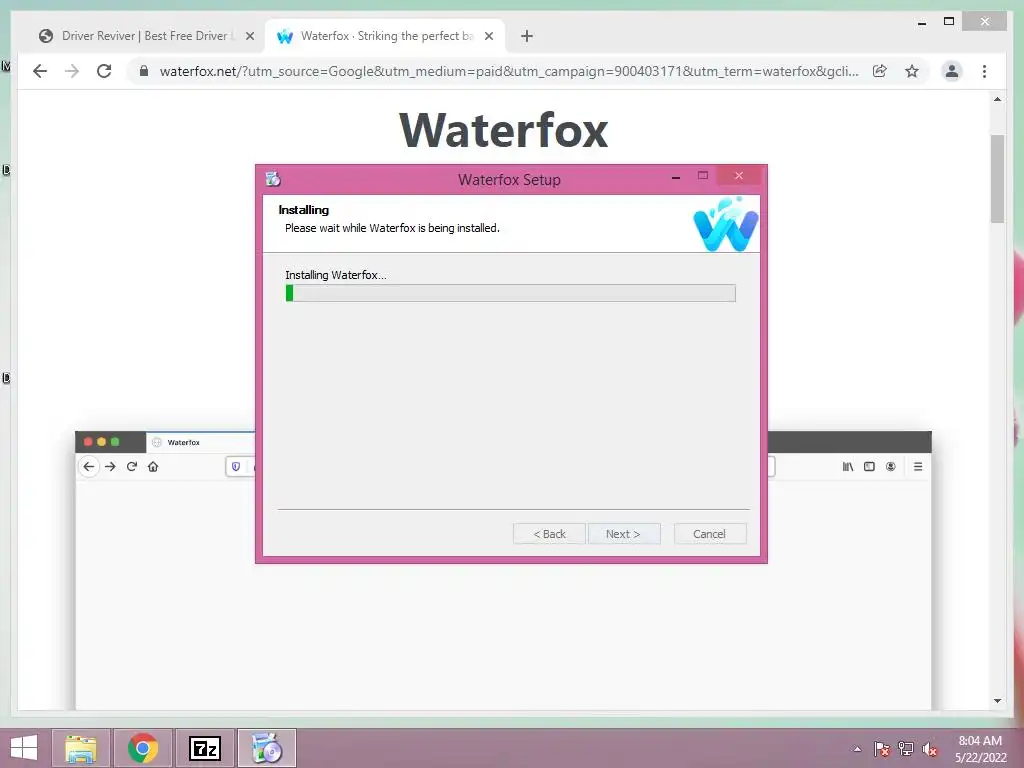Click the Action Center flag tray icon
This screenshot has height=768, width=1024.
pos(881,749)
